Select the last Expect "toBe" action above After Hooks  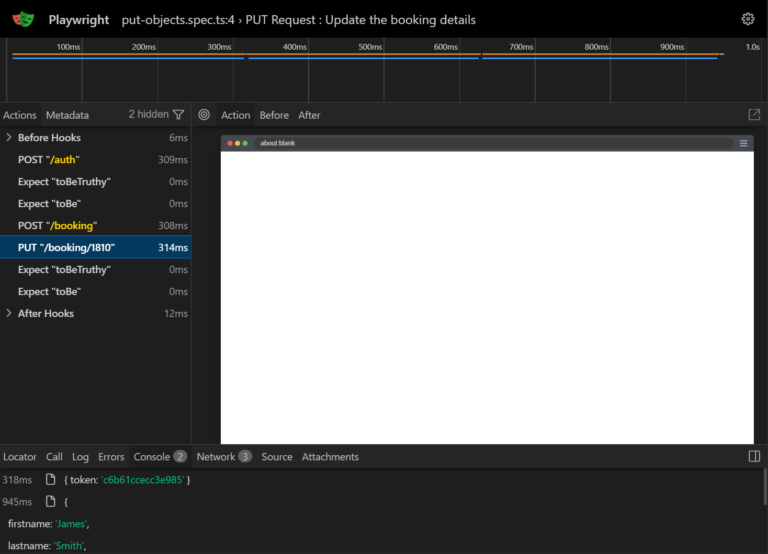coord(96,291)
